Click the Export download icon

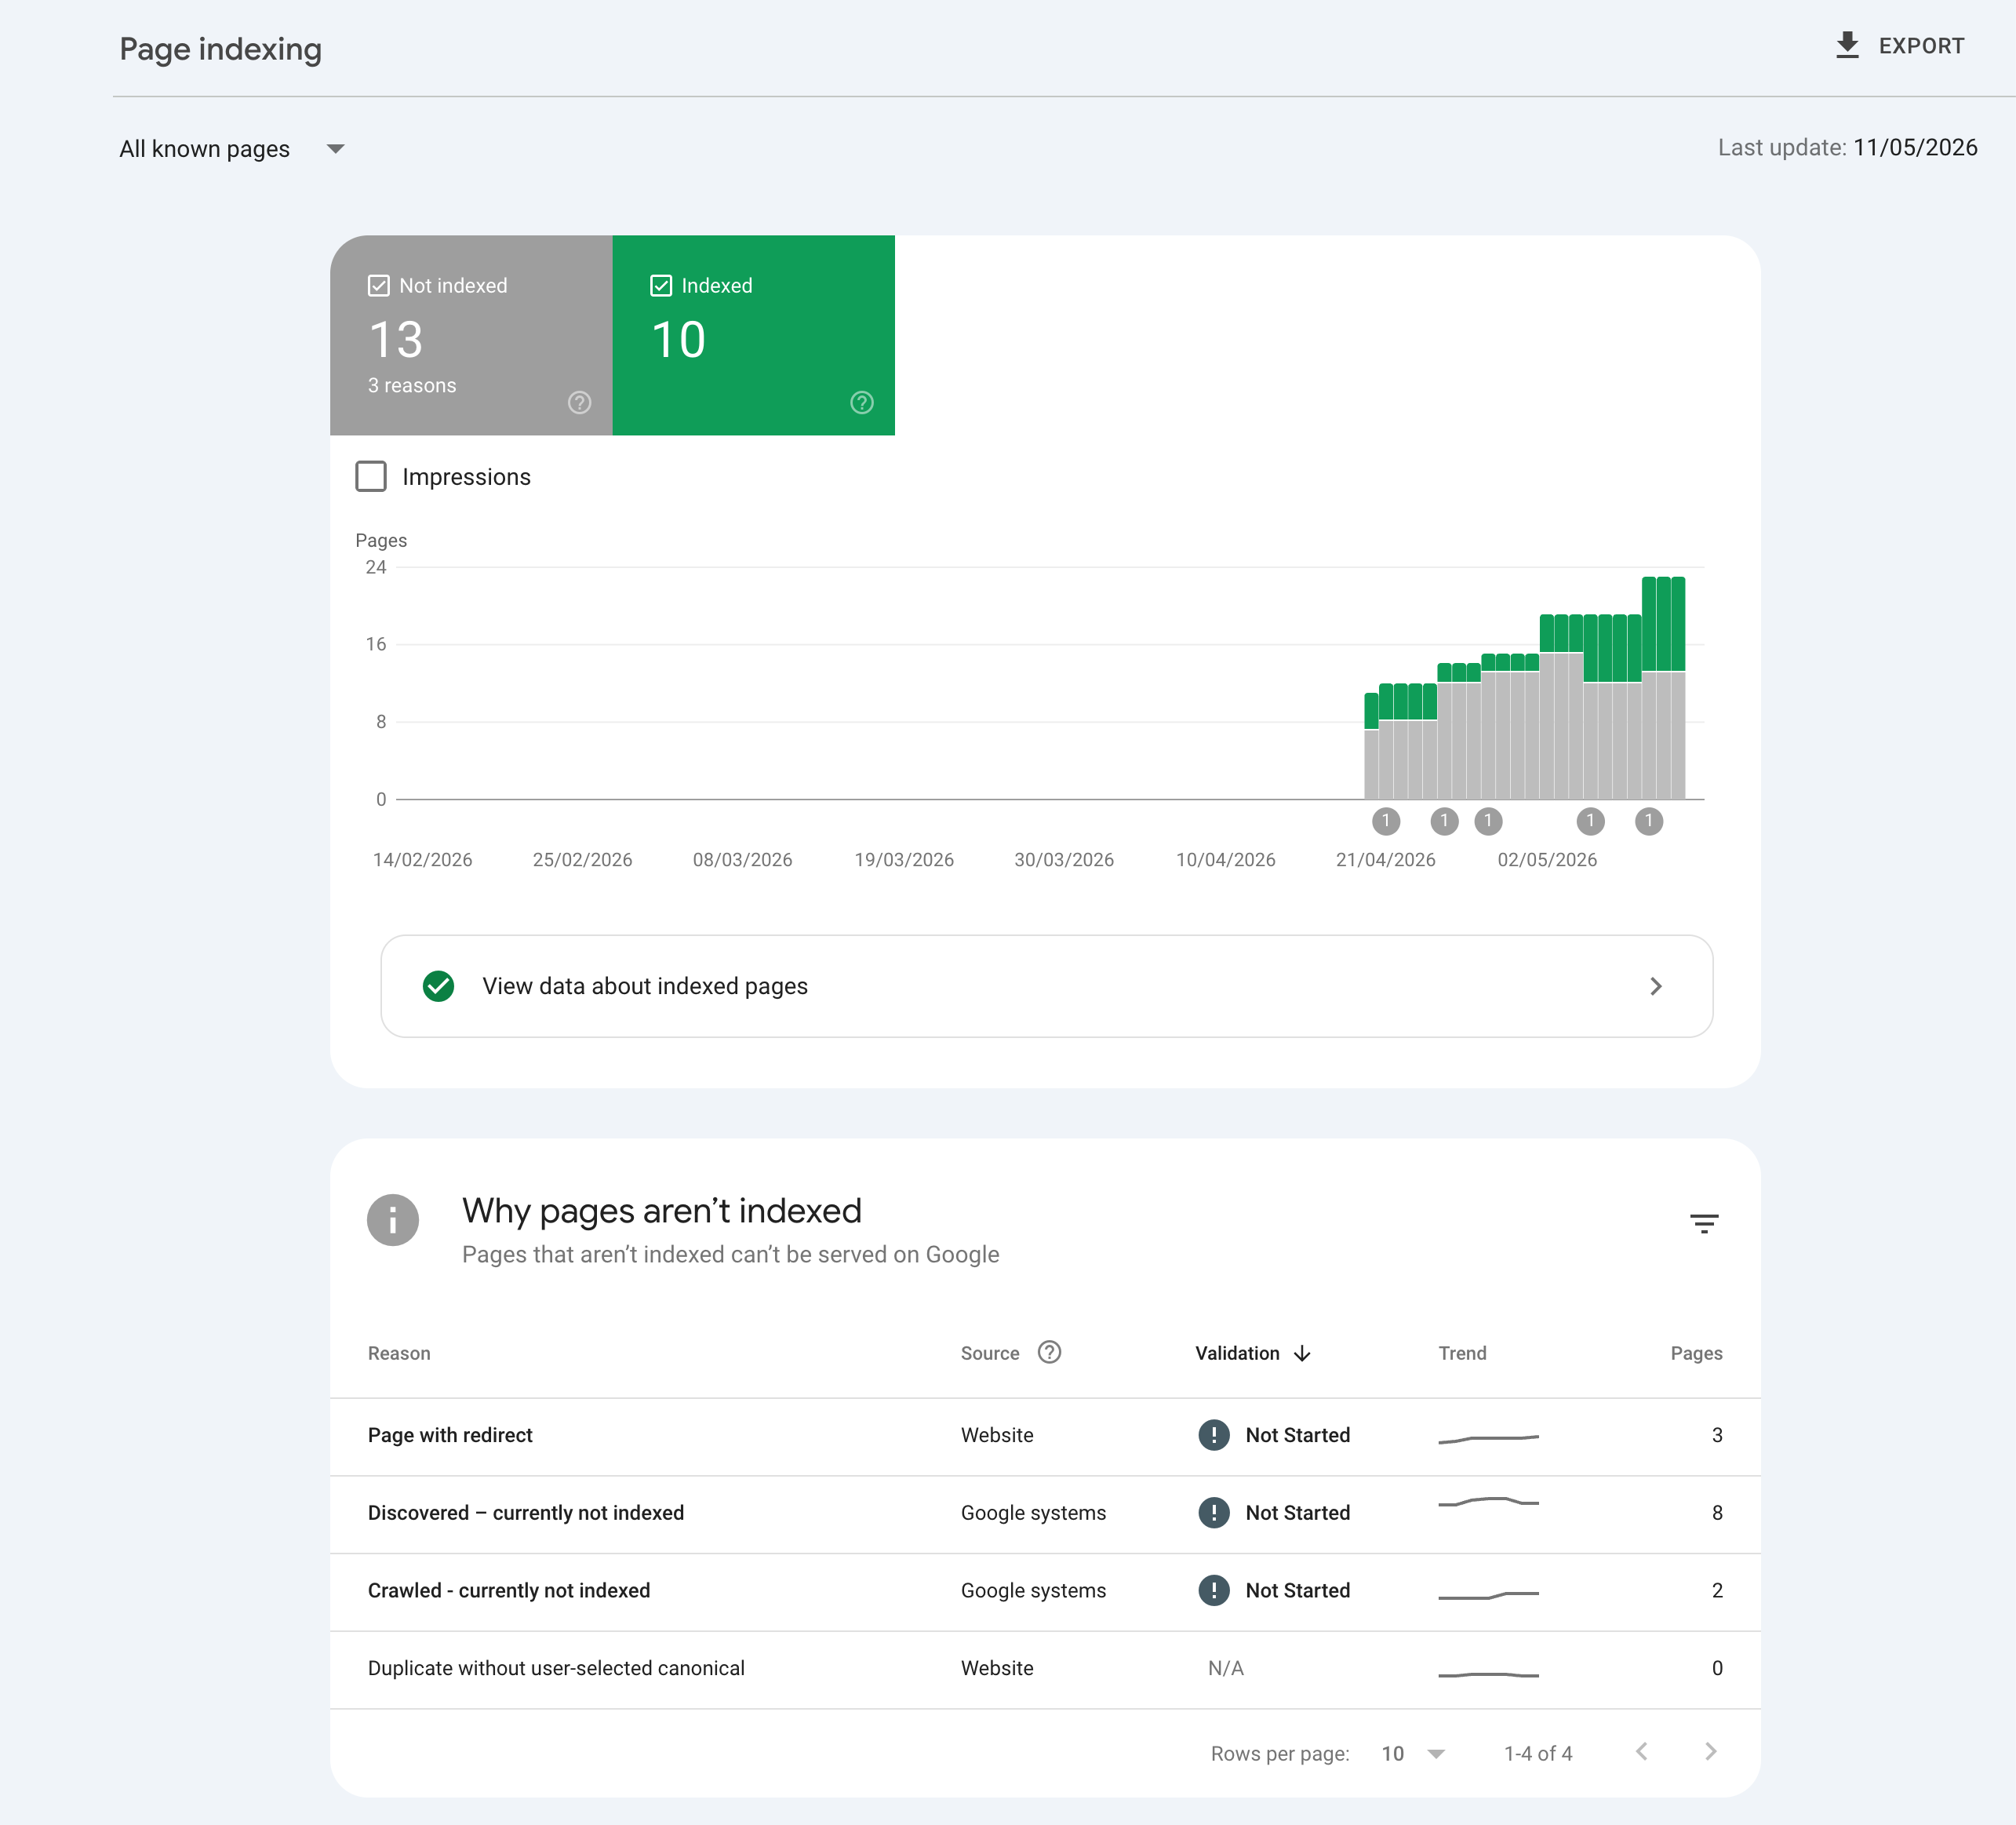point(1847,46)
